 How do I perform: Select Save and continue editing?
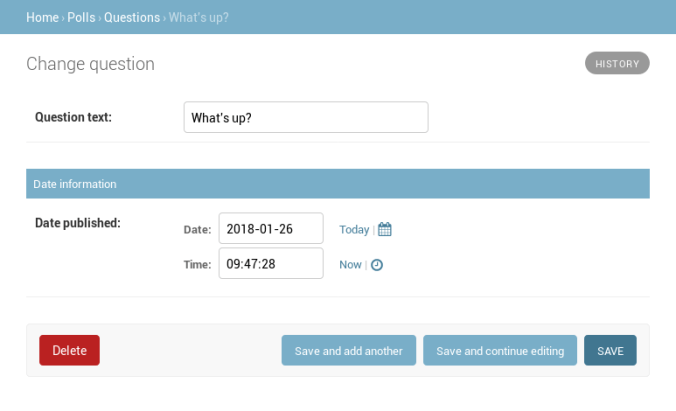(x=500, y=351)
